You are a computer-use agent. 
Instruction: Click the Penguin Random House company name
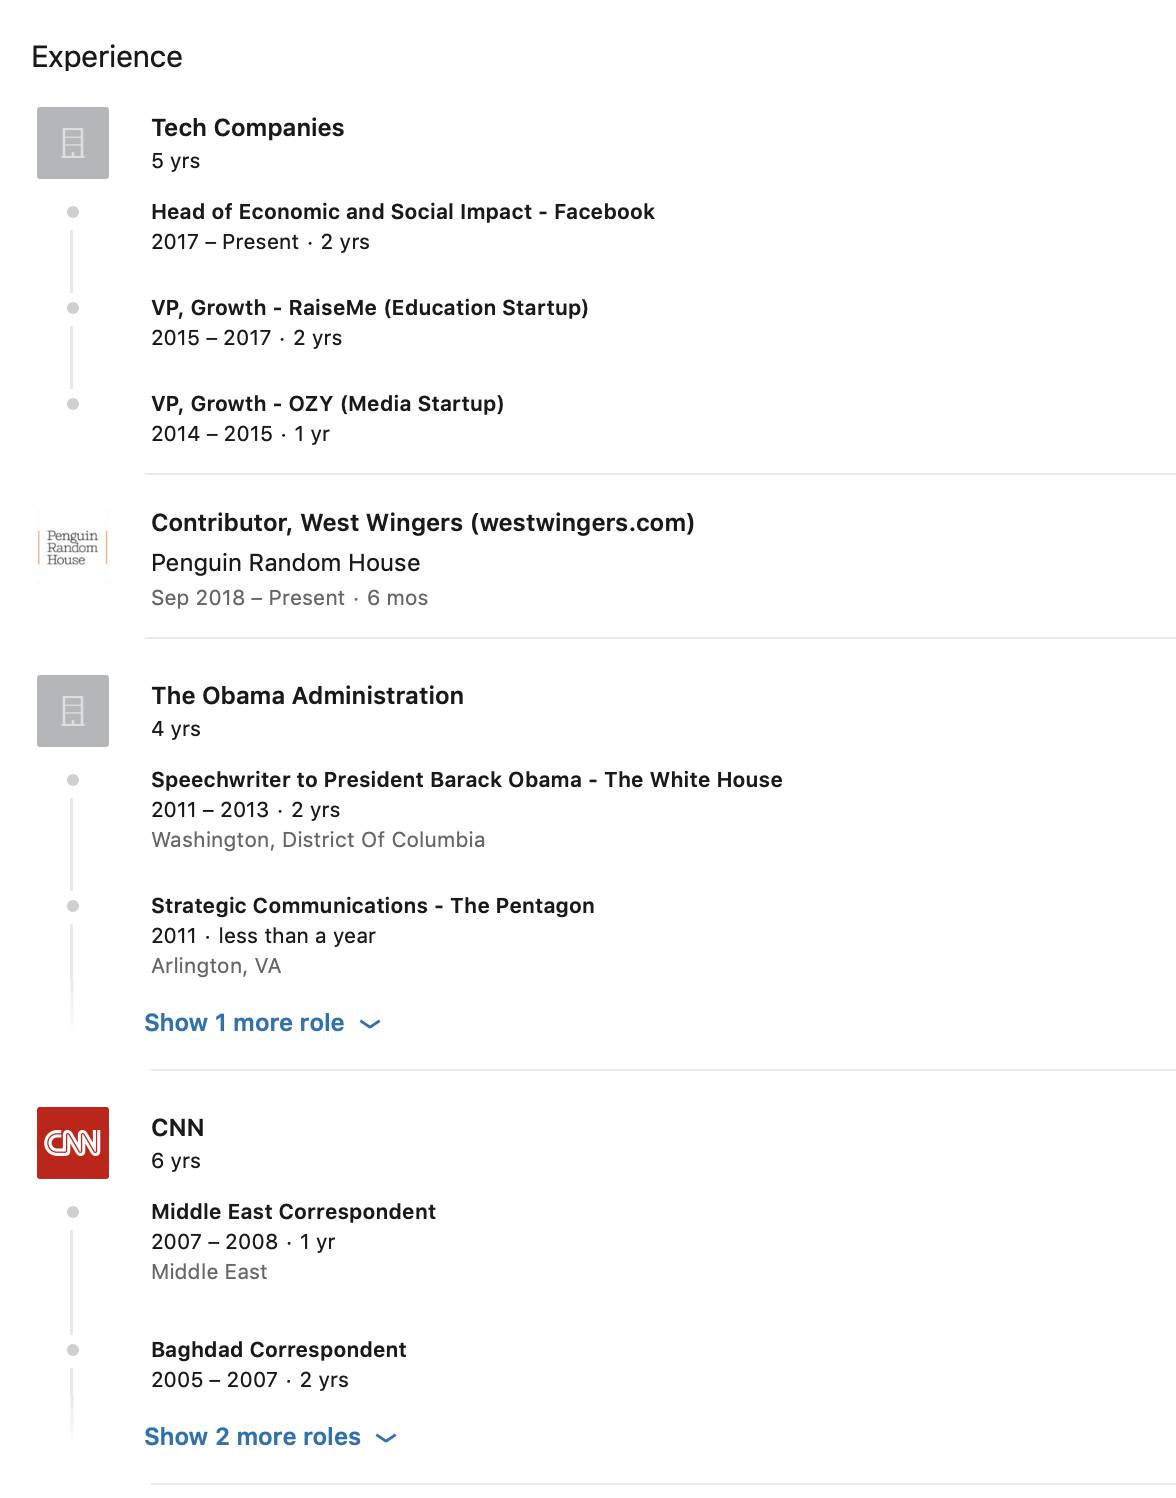286,563
